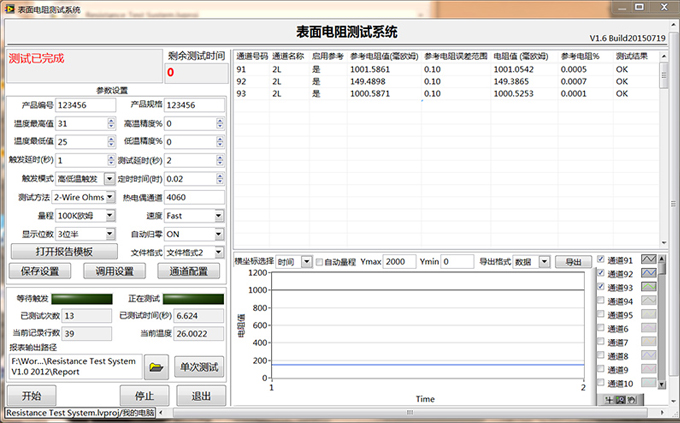680x423 pixels.
Task: Select the graph cursor crosshair tool
Action: (608, 400)
